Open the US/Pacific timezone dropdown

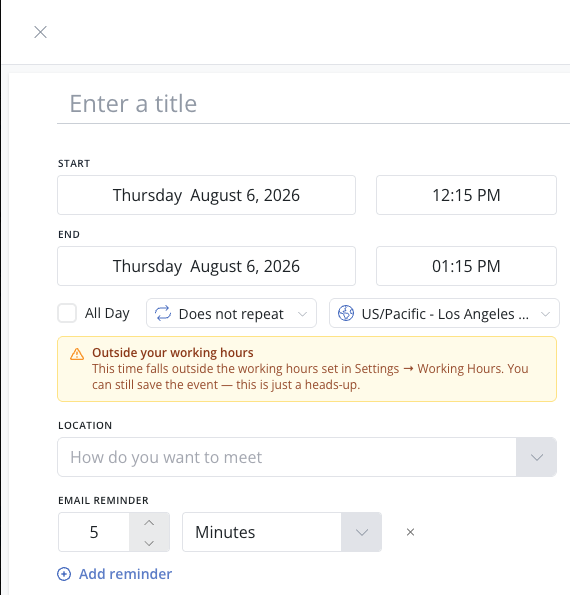coord(444,313)
